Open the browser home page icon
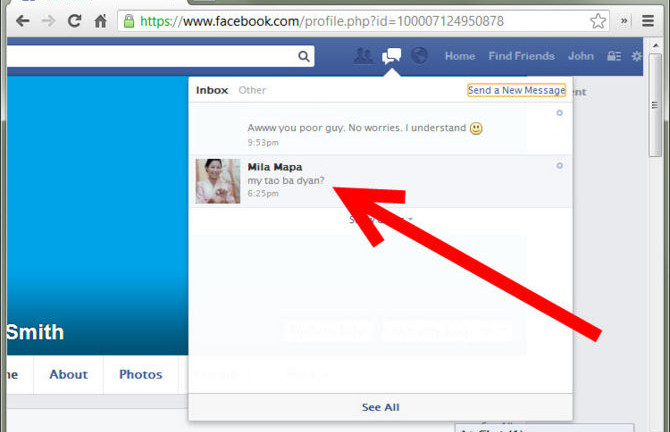 click(x=100, y=21)
